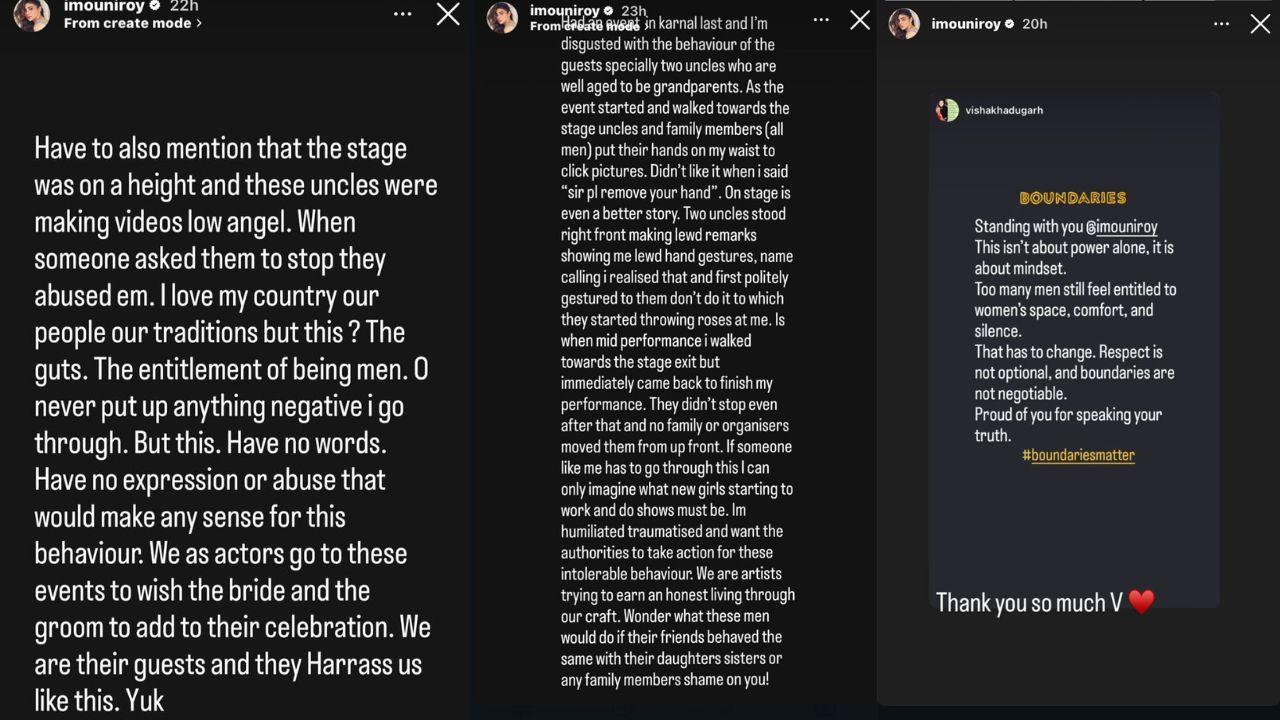Screen dimensions: 1280x720
Task: Close the 22h story
Action: (x=448, y=14)
